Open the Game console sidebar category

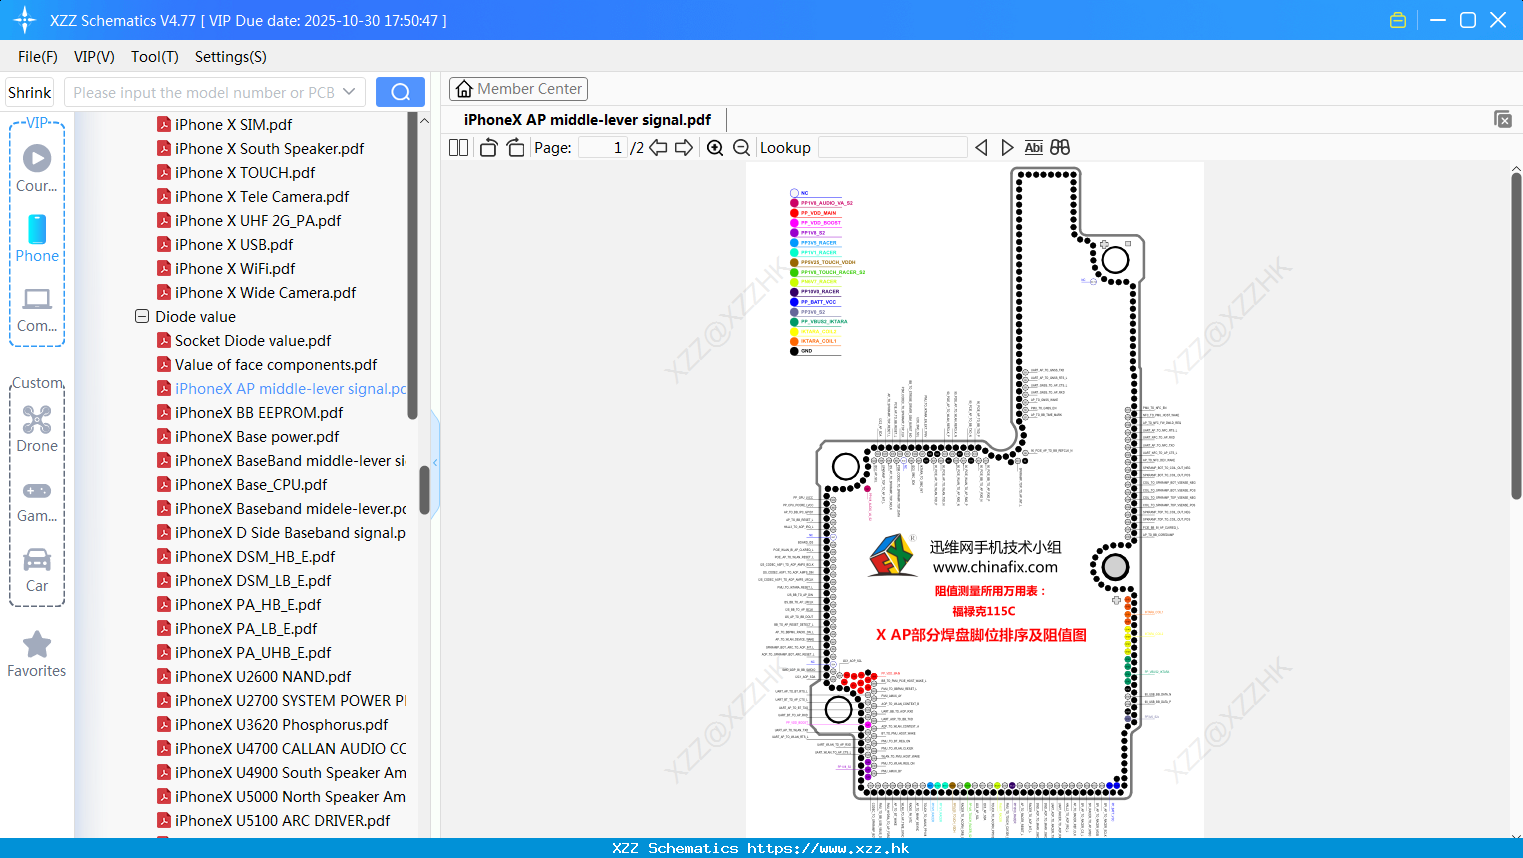[x=37, y=500]
